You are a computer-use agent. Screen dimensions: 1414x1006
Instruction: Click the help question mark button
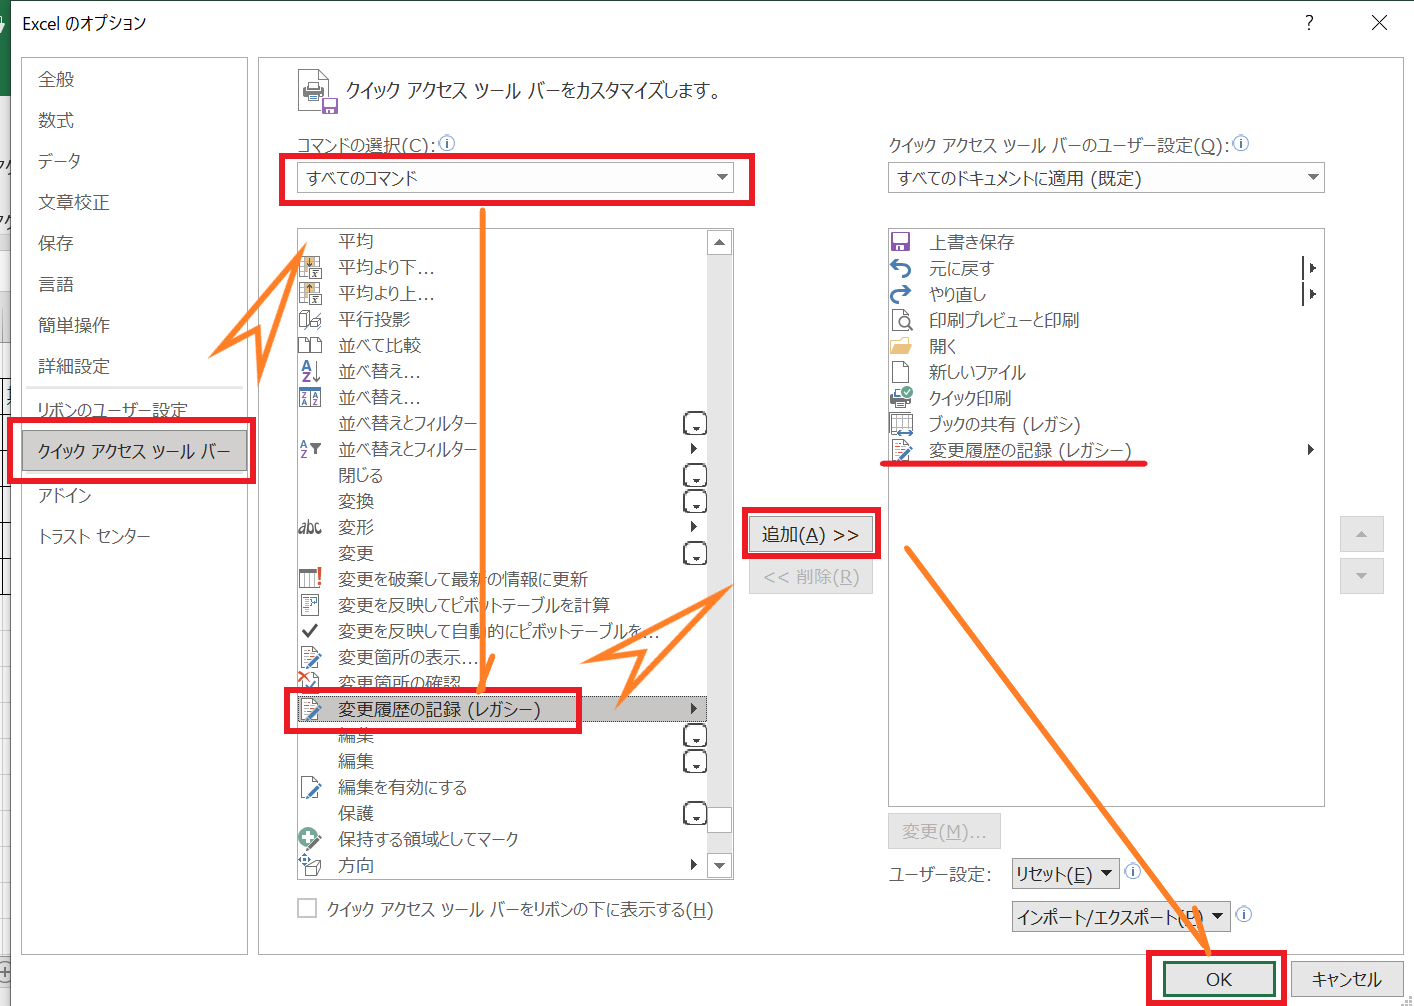pyautogui.click(x=1309, y=23)
